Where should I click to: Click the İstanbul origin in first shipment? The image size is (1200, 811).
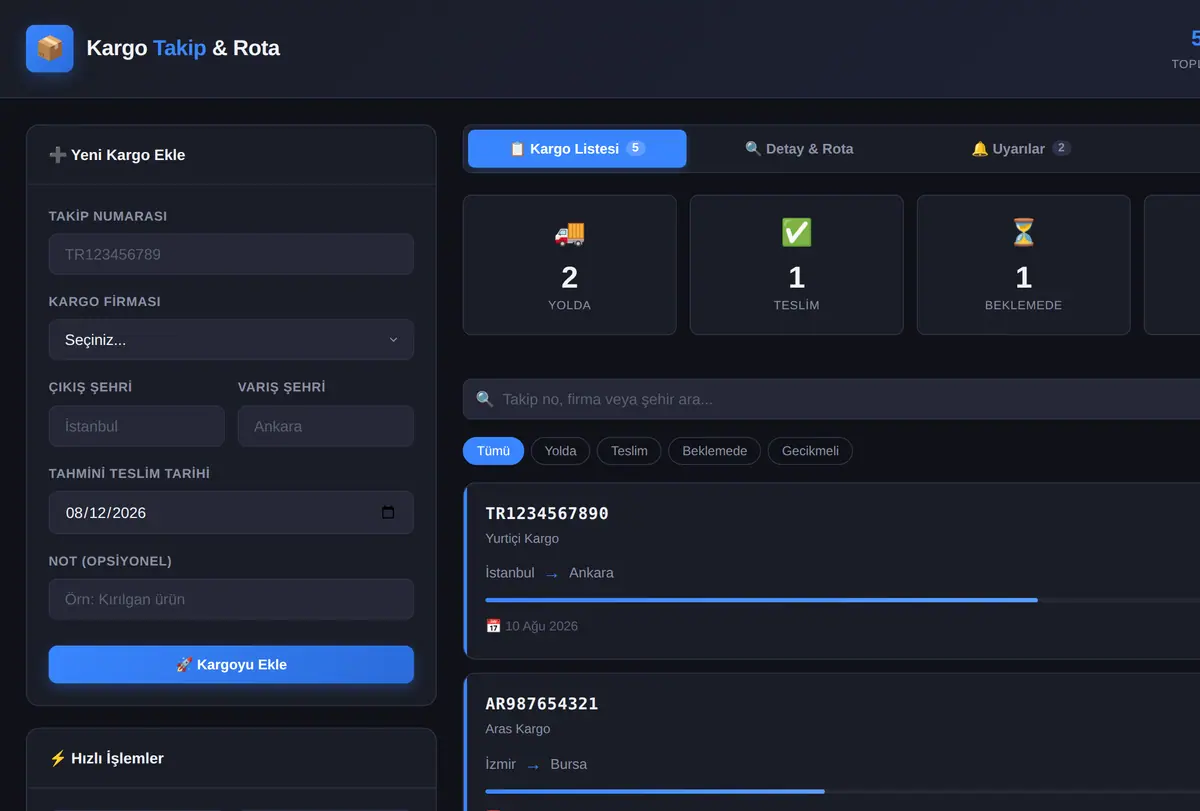(x=510, y=573)
